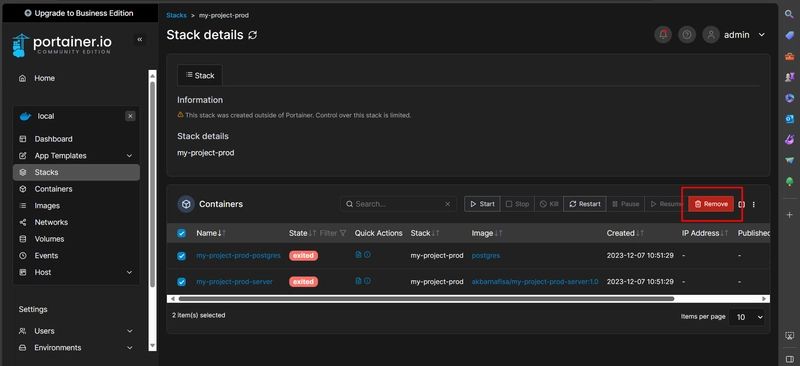The height and width of the screenshot is (366, 800).
Task: Expand the Users settings chevron
Action: click(130, 331)
